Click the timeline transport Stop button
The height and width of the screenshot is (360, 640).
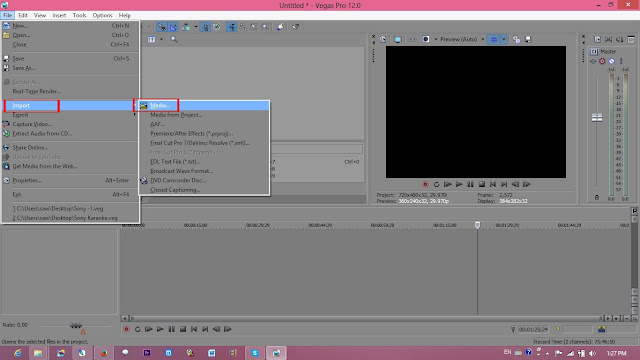click(183, 329)
